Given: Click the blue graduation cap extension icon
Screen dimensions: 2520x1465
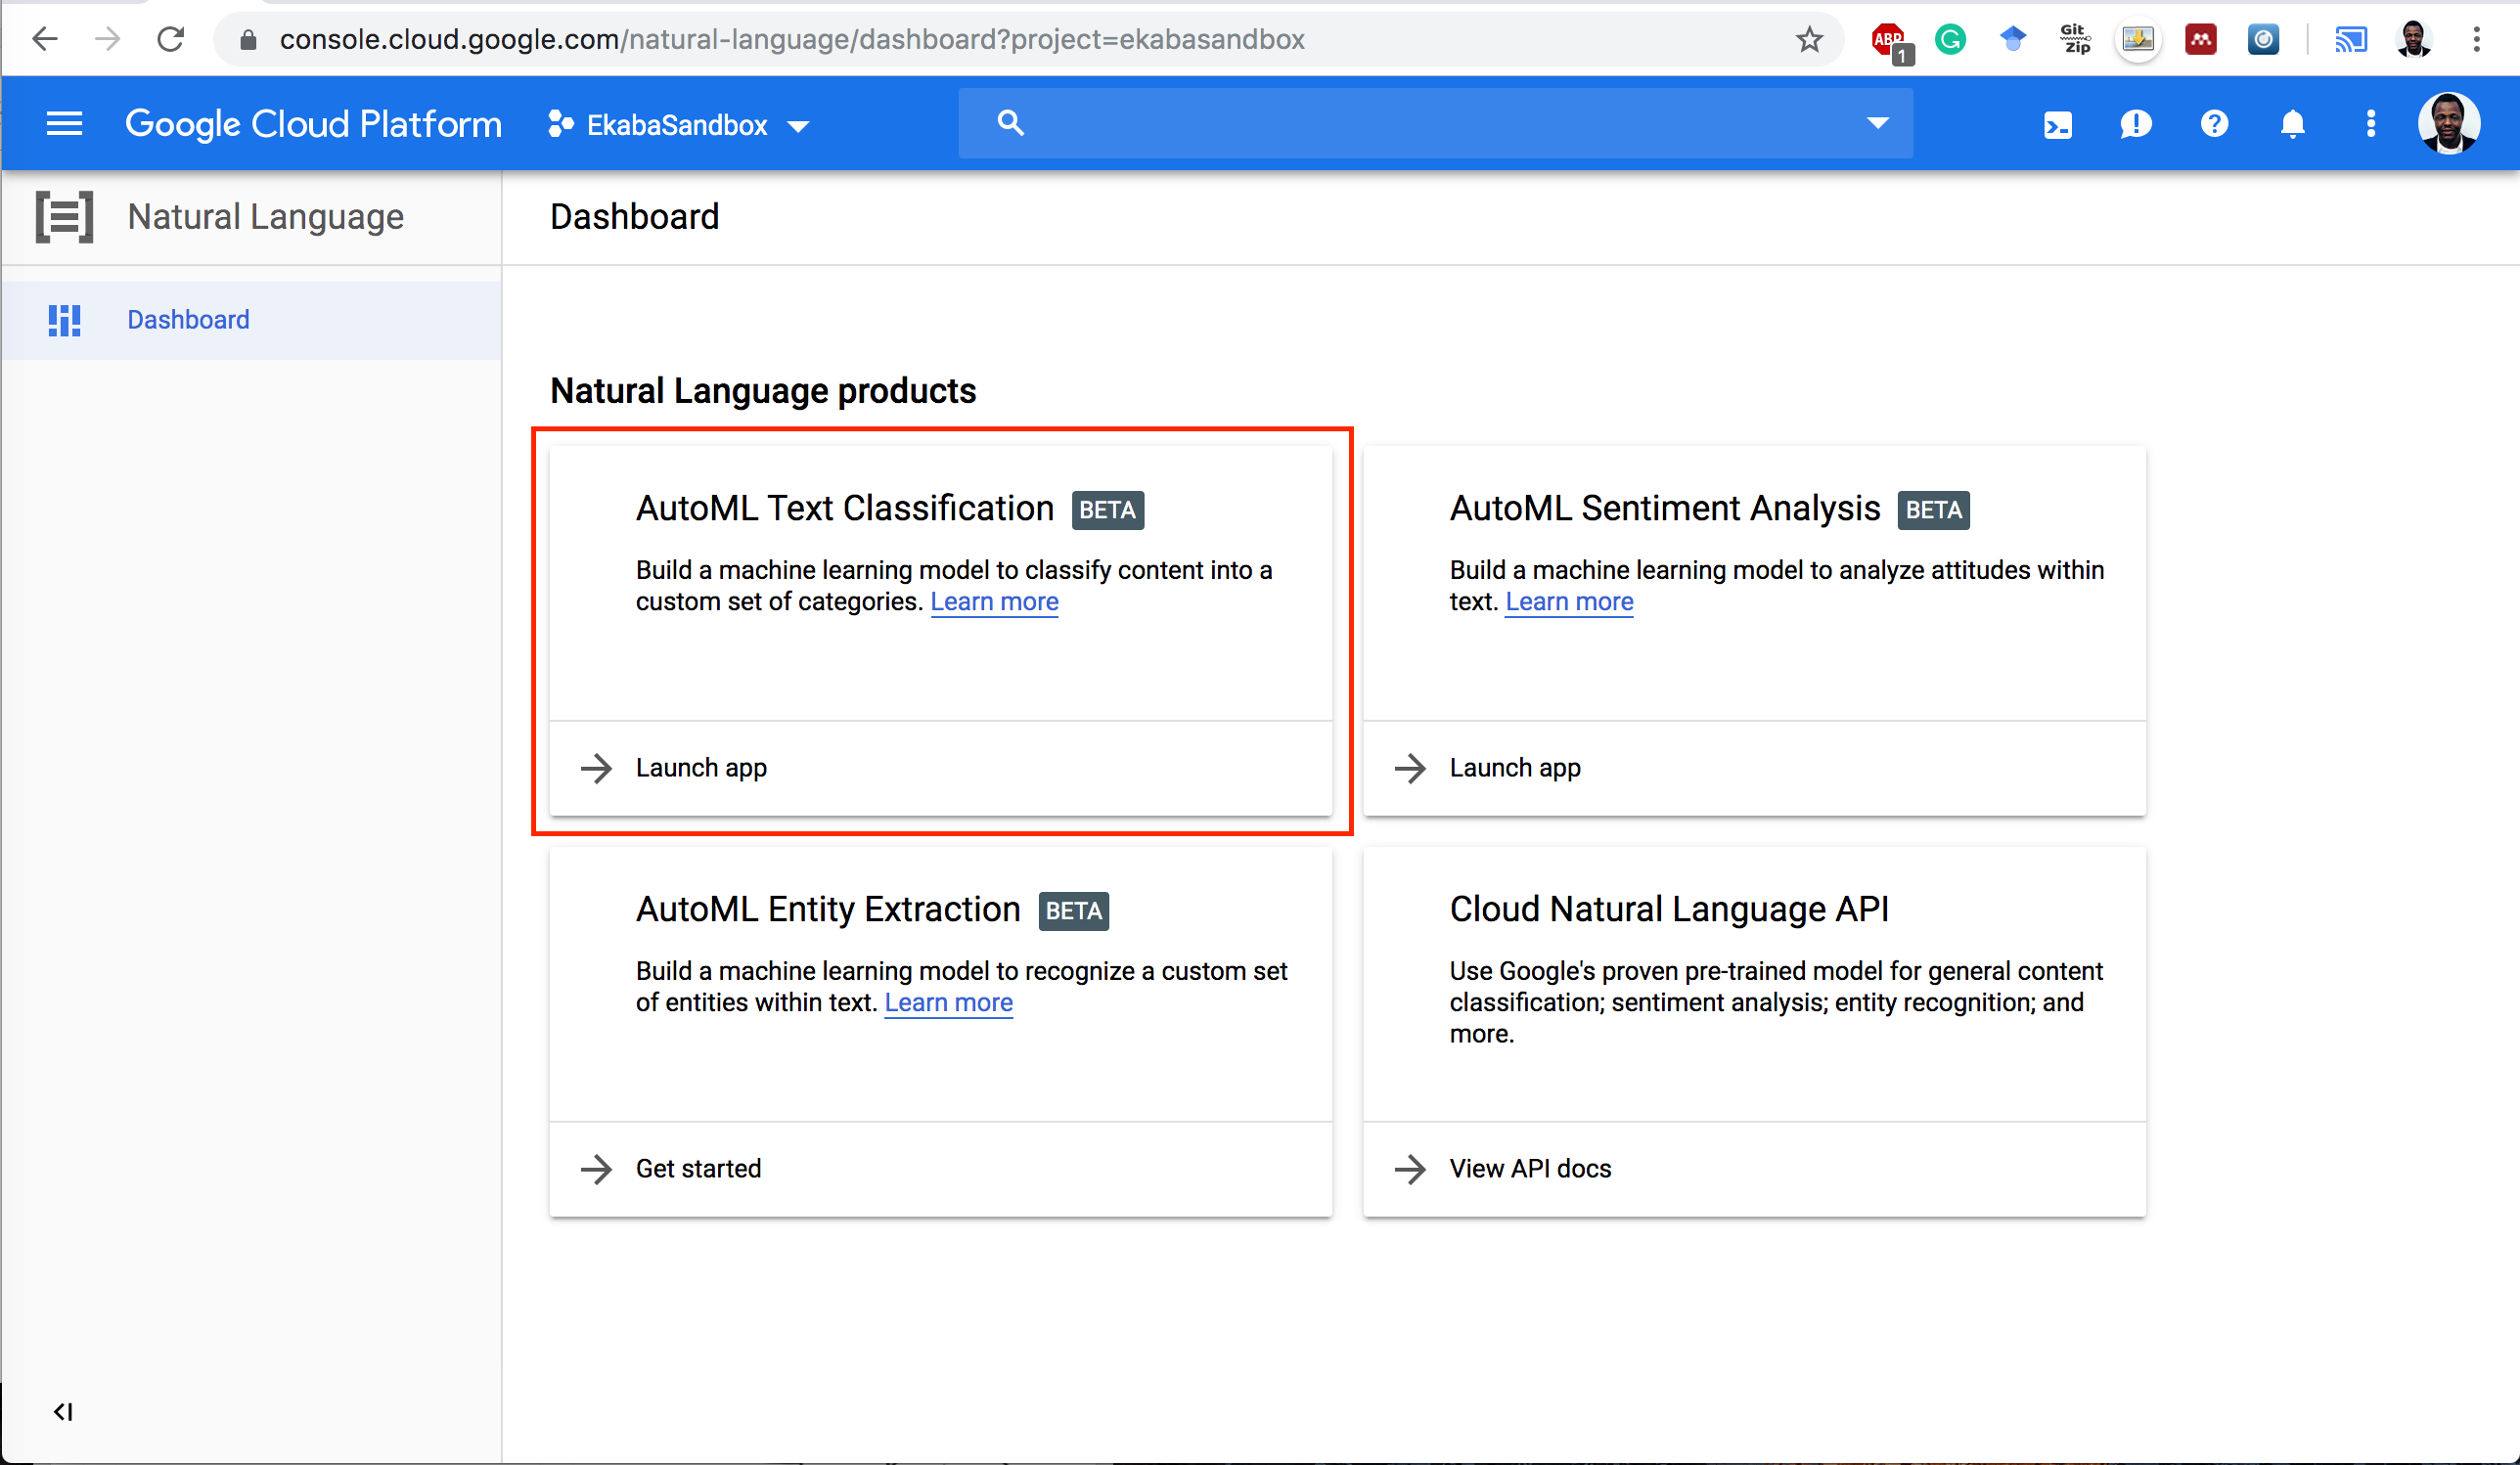Looking at the screenshot, I should [x=2013, y=39].
